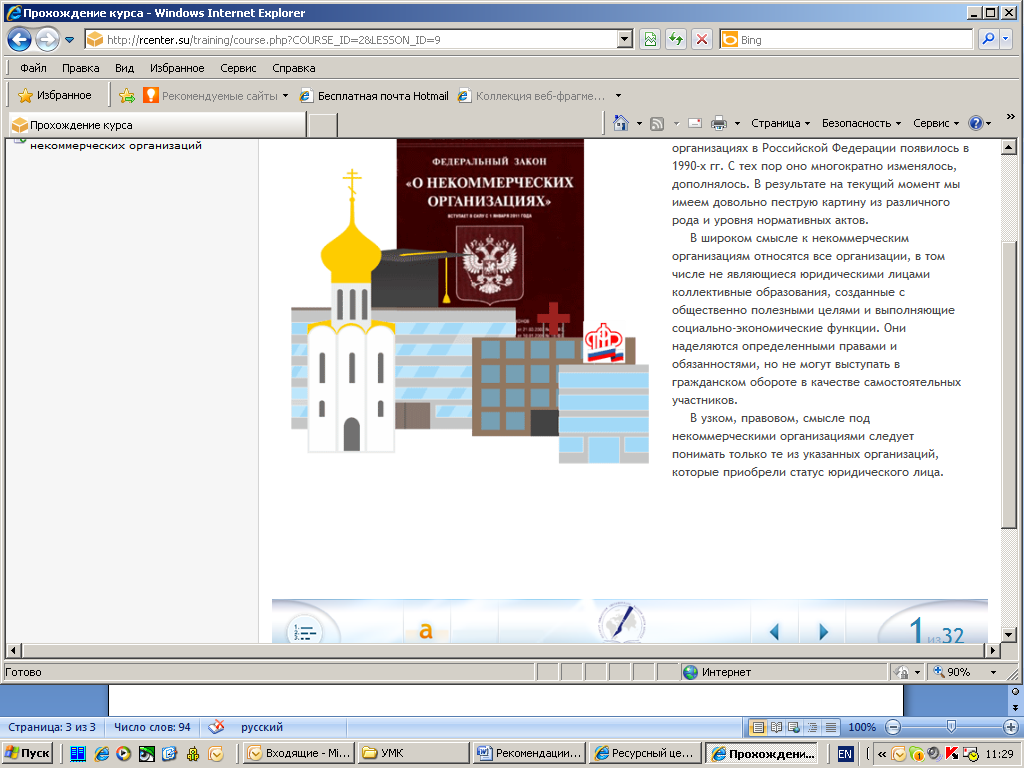This screenshot has height=768, width=1024.
Task: Open Рекомендуемые сайты link
Action: click(x=216, y=96)
